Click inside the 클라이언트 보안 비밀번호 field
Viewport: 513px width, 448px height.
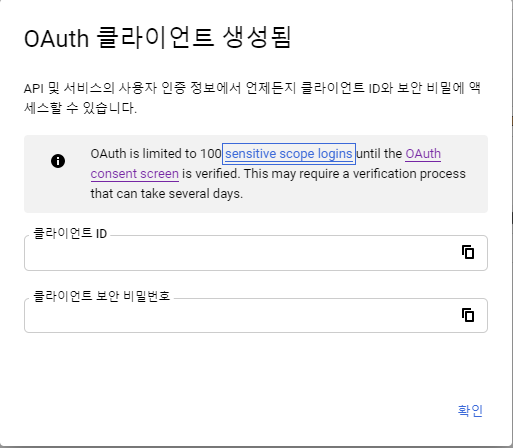tap(256, 315)
